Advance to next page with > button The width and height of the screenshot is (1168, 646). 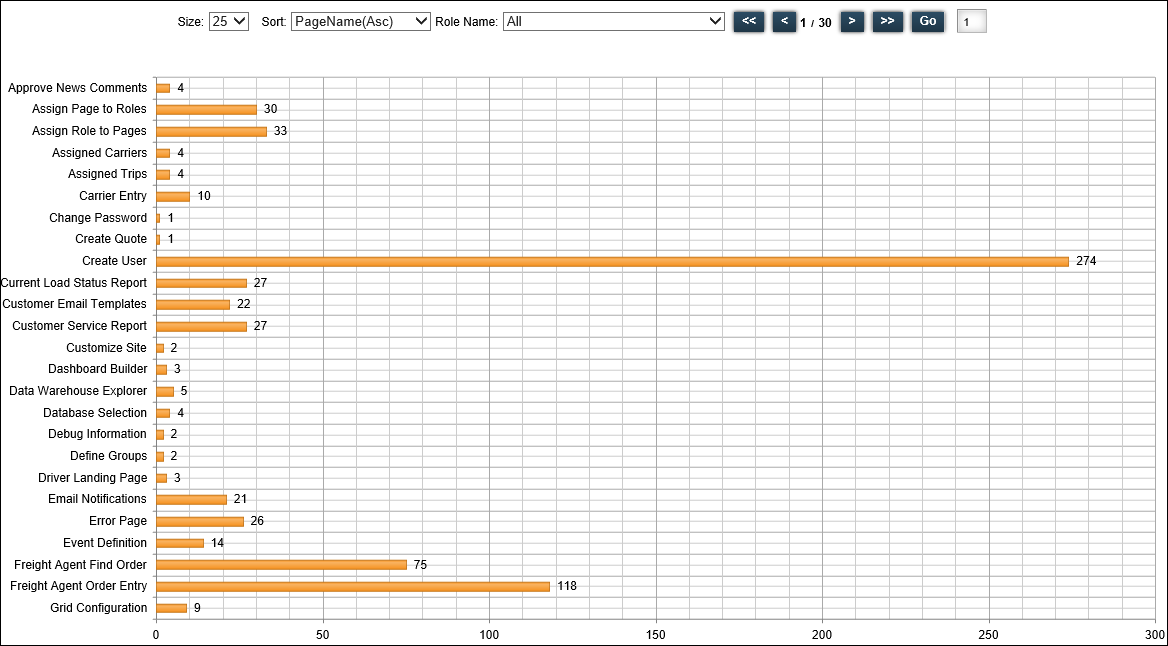[852, 22]
